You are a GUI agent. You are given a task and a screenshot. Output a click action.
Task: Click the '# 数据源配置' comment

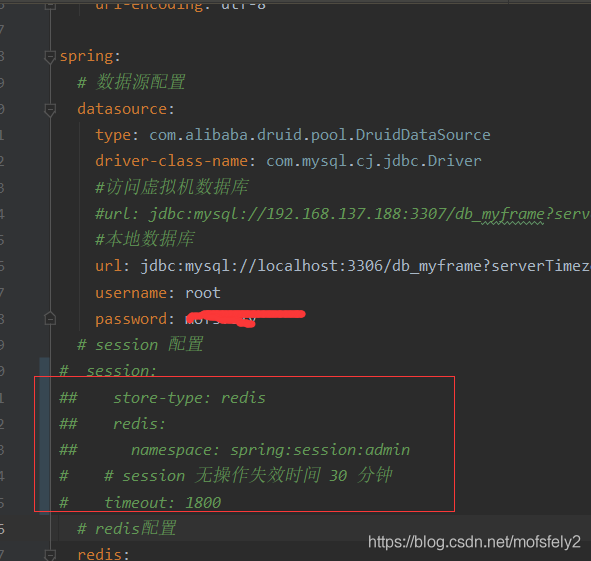pos(131,82)
